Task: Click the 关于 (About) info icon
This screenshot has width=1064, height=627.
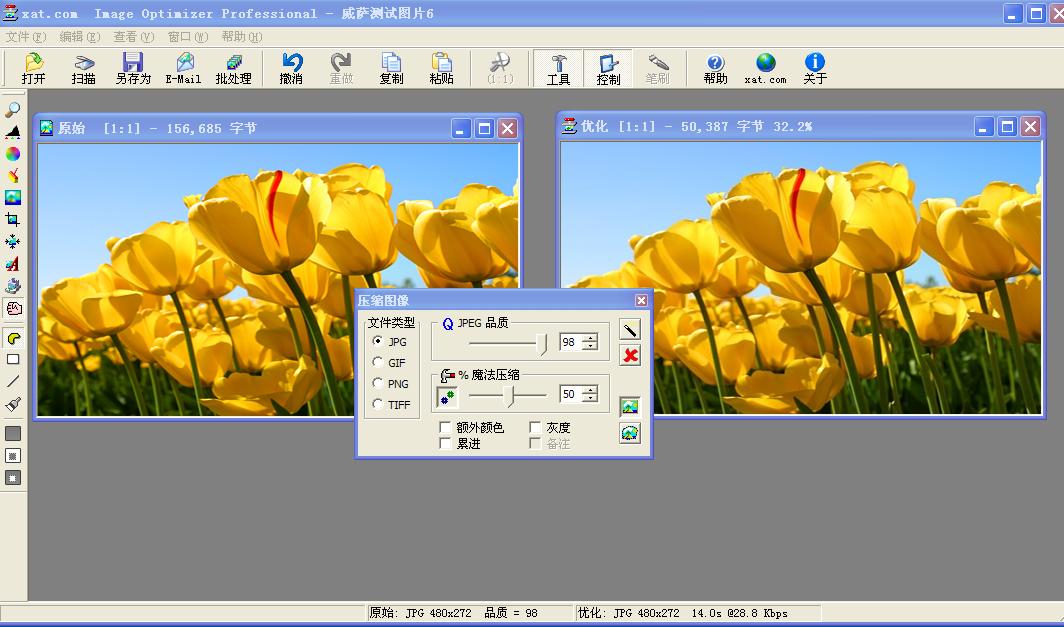Action: 815,69
